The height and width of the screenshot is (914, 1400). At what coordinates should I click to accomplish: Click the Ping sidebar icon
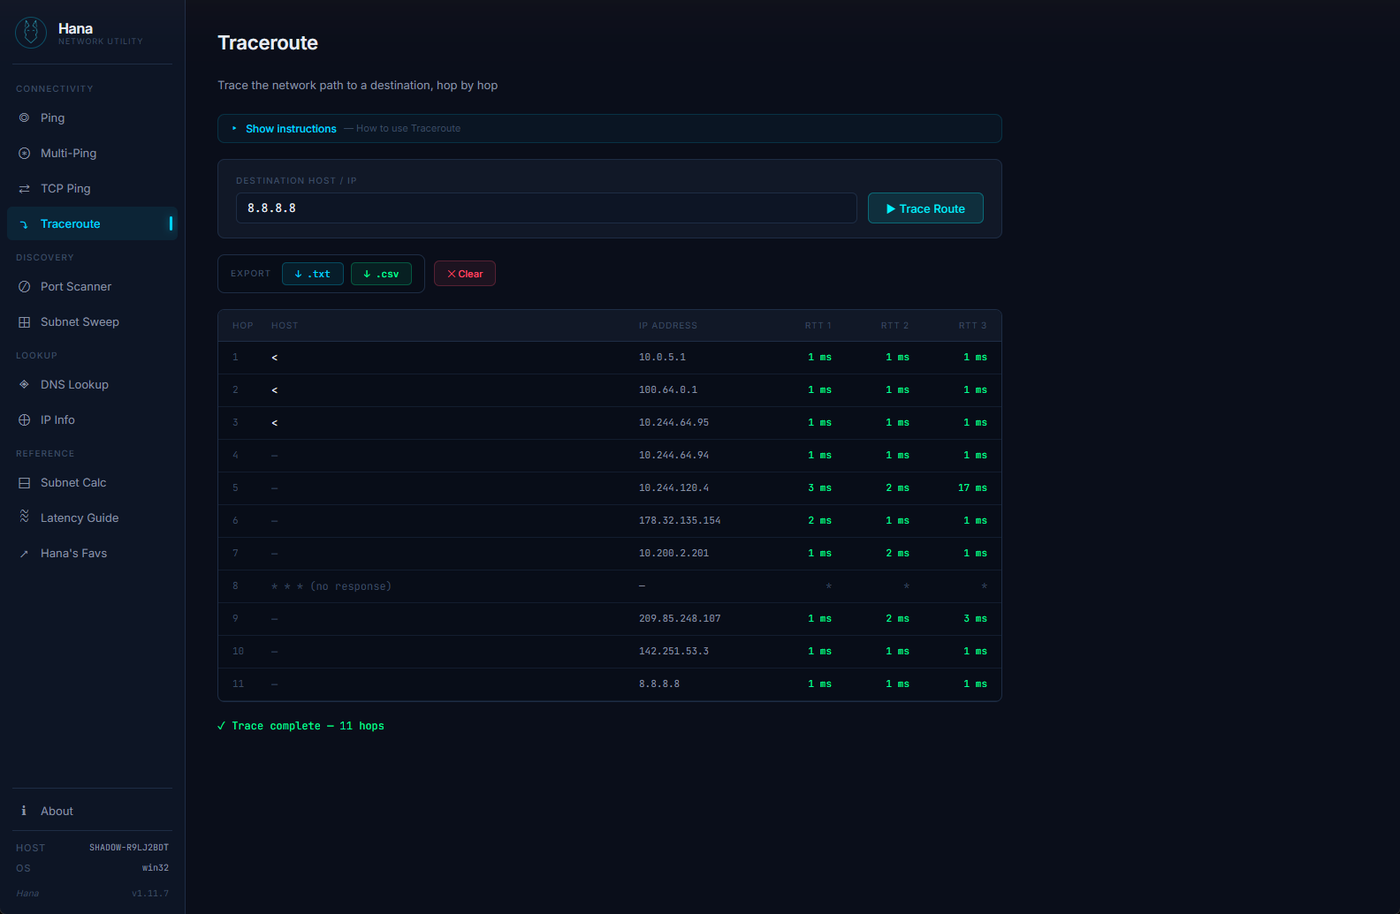point(24,118)
